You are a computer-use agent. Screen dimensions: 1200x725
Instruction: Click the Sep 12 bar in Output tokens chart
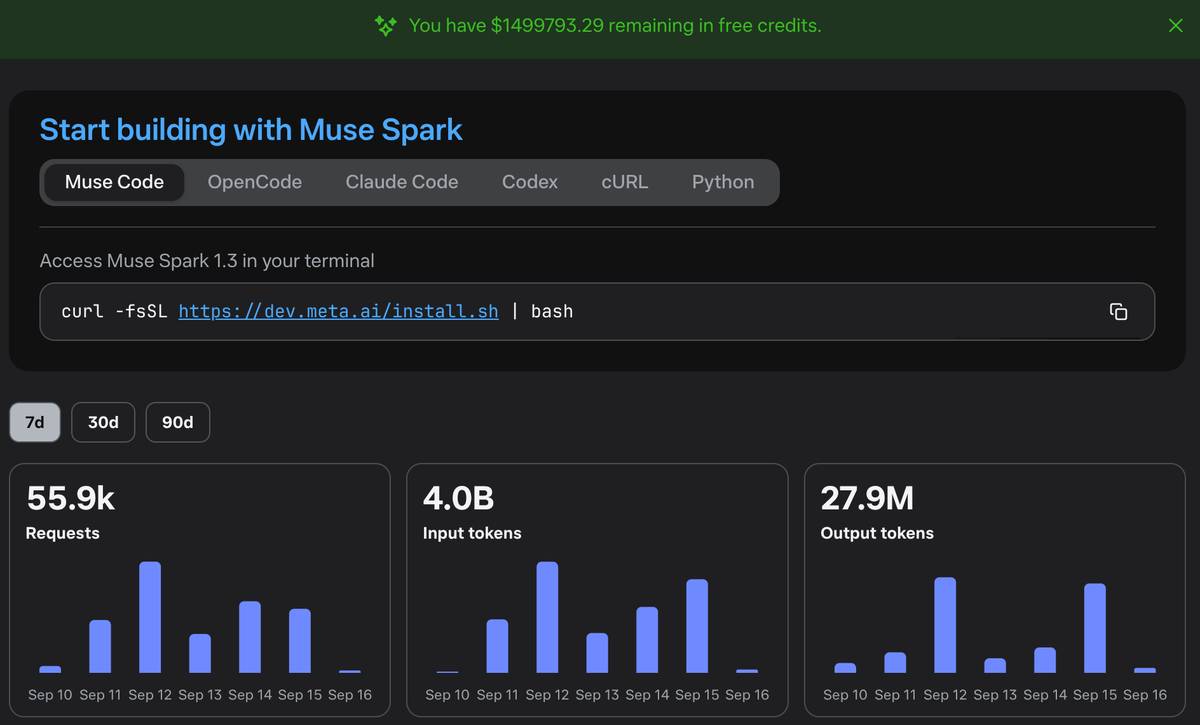tap(945, 625)
